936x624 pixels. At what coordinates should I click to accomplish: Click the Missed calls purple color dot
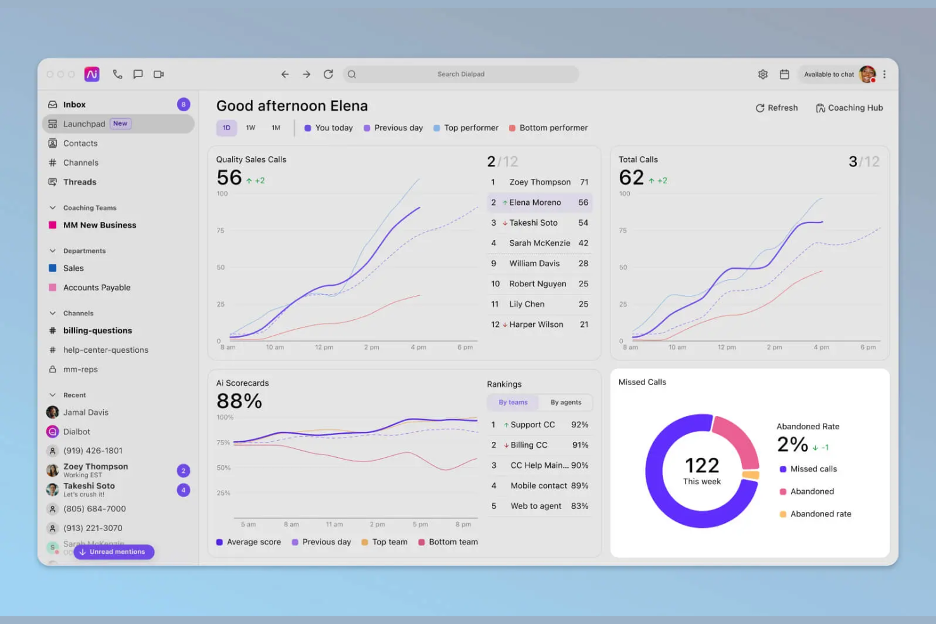782,468
